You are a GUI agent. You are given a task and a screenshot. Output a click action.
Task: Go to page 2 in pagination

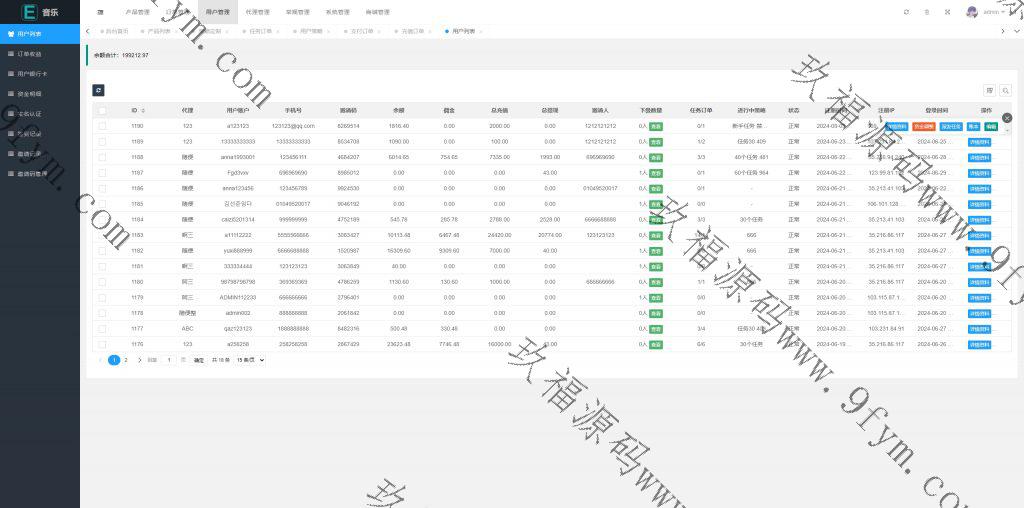[x=125, y=360]
